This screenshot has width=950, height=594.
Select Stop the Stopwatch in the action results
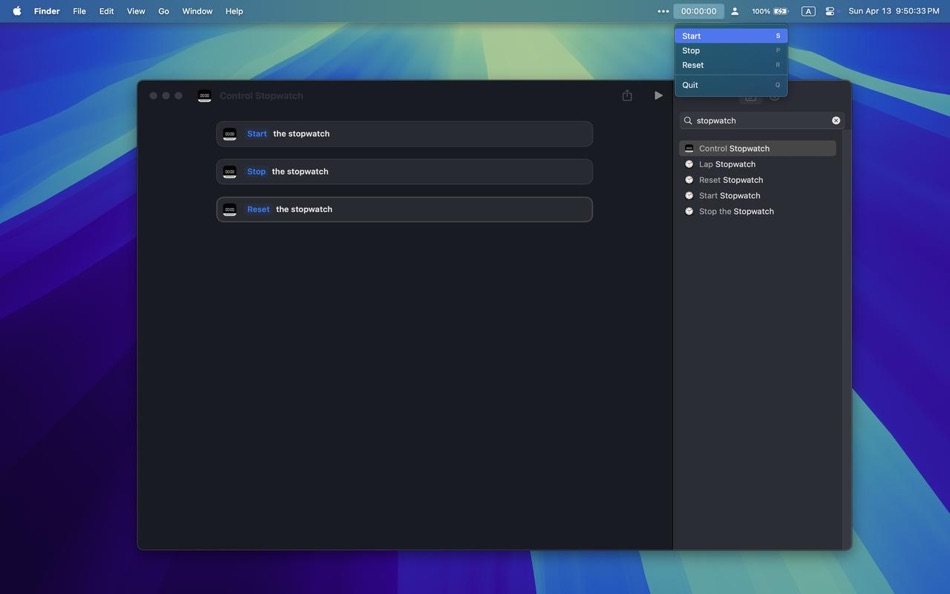[757, 212]
